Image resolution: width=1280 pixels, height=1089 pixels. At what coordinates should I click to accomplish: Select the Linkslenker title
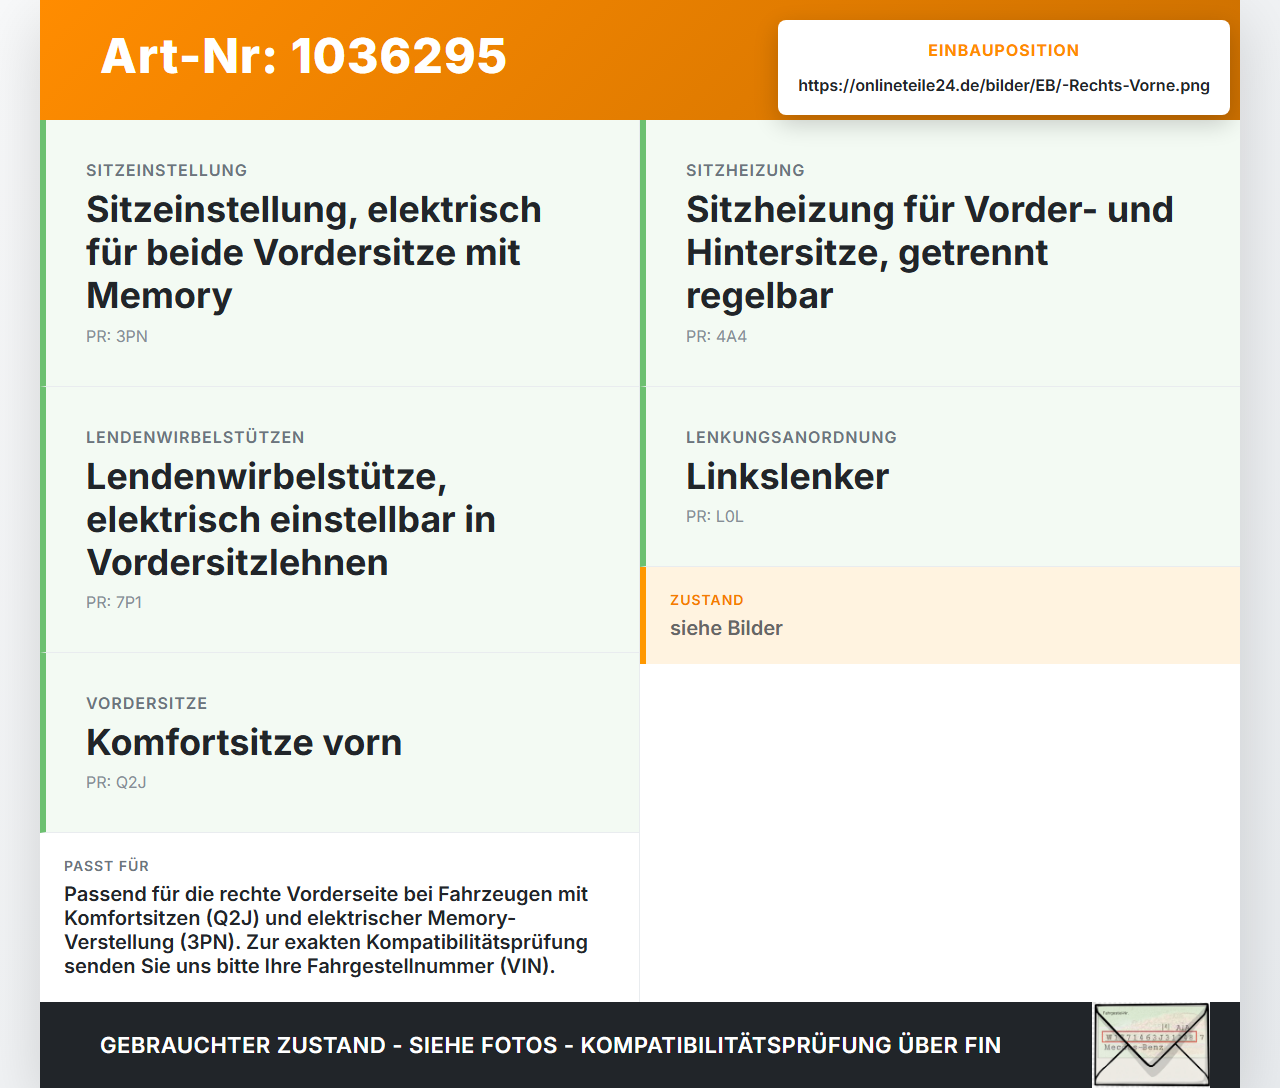pyautogui.click(x=787, y=476)
